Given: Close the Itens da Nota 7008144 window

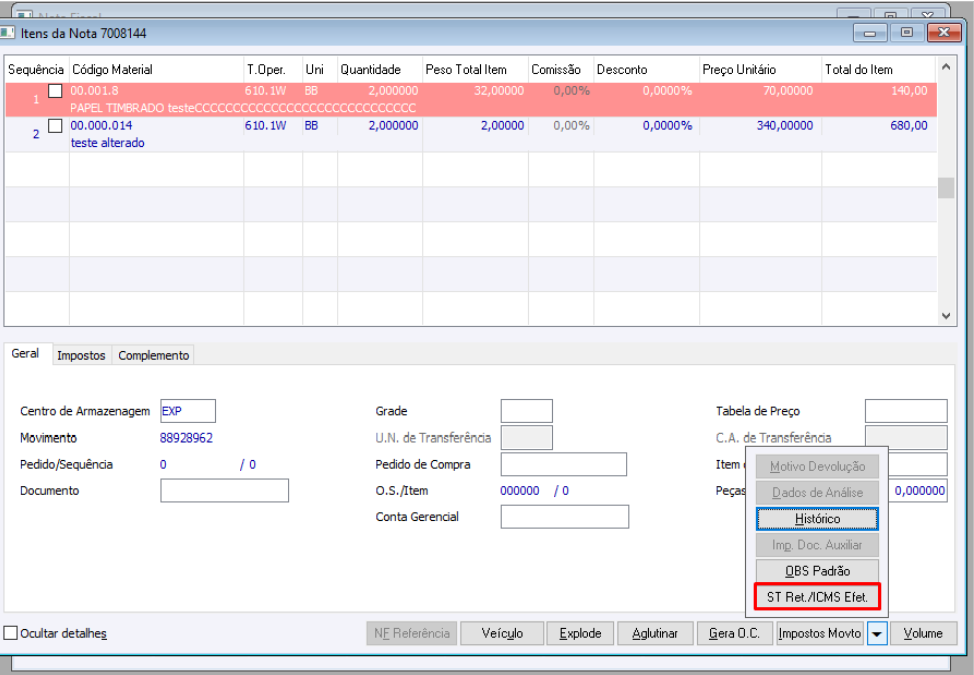Looking at the screenshot, I should 944,32.
